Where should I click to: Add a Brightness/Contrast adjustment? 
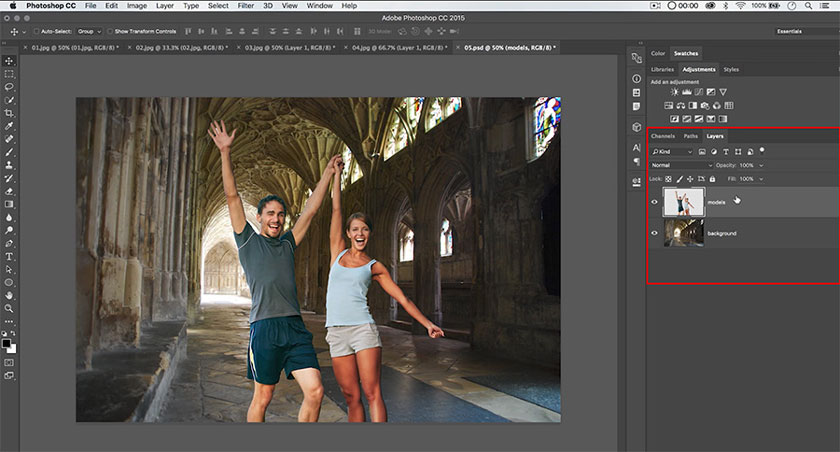675,92
